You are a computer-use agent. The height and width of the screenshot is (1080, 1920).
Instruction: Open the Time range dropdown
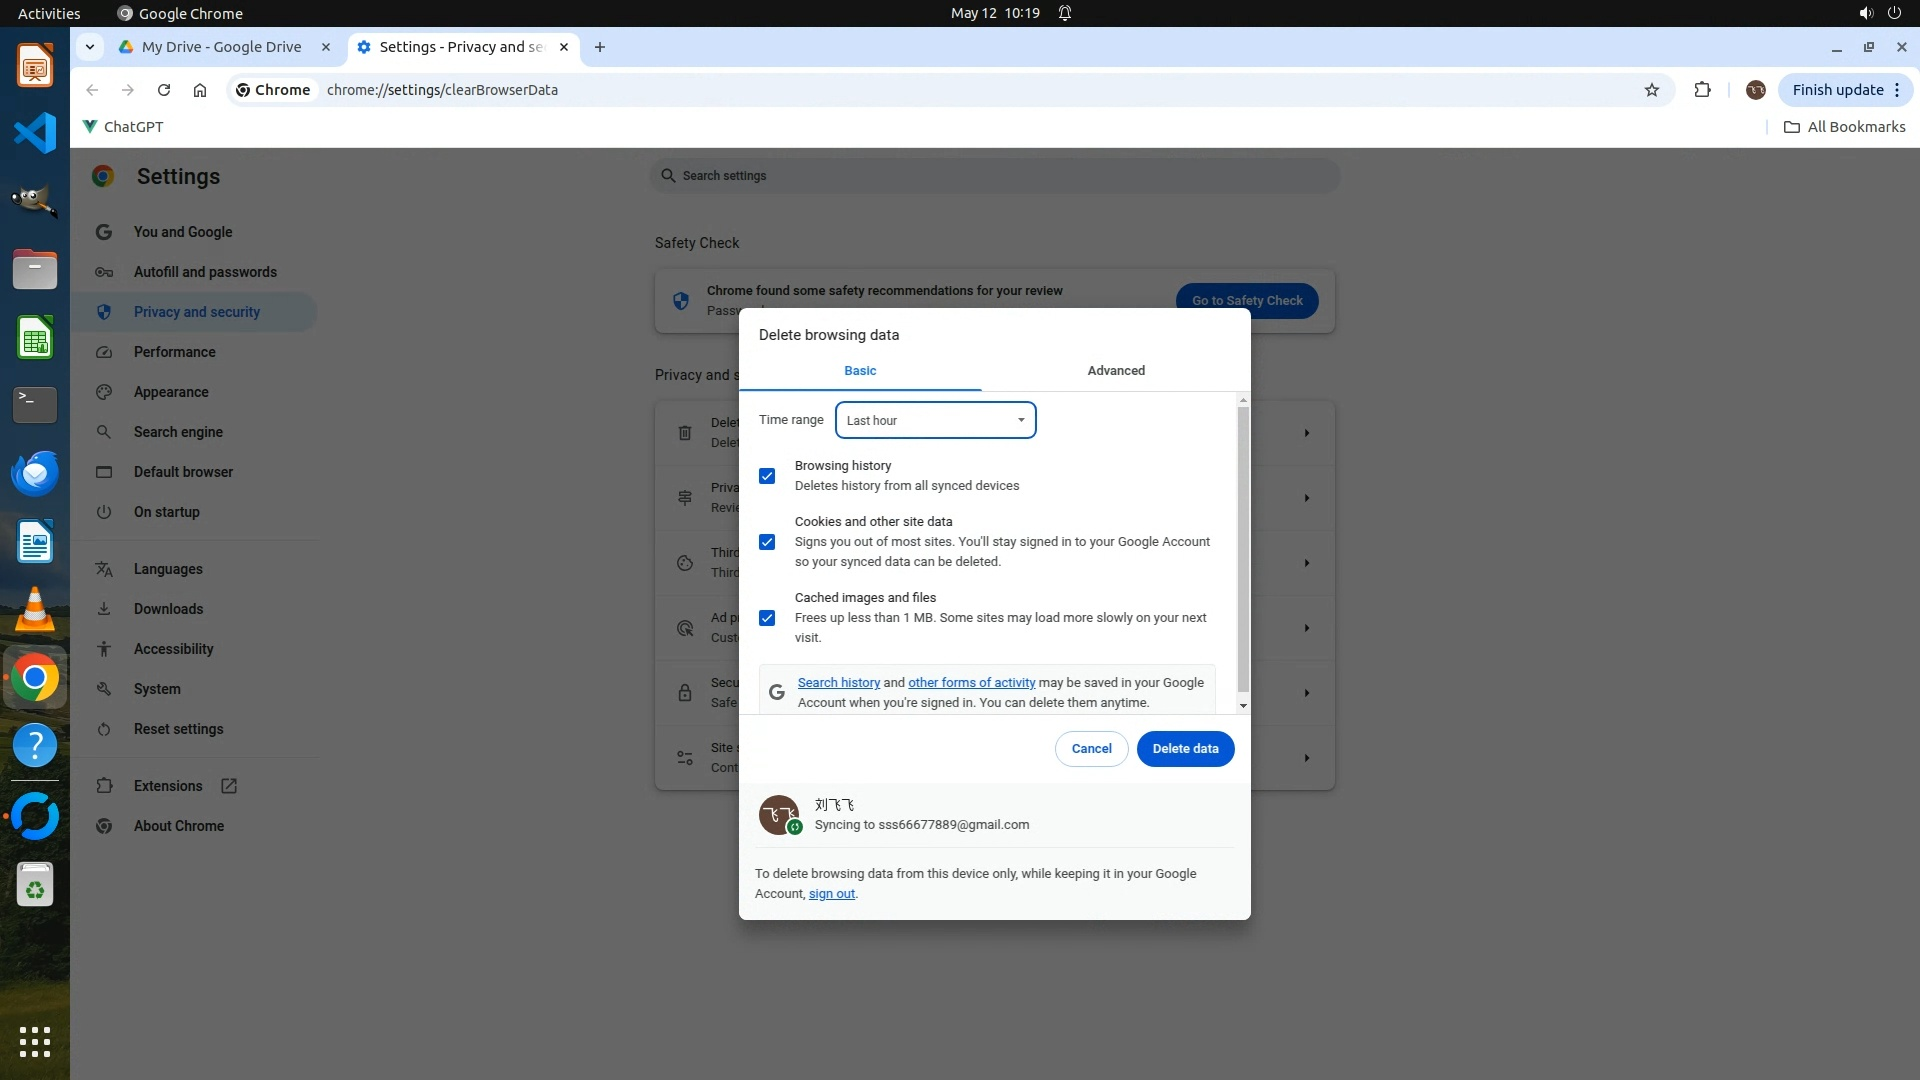click(935, 420)
